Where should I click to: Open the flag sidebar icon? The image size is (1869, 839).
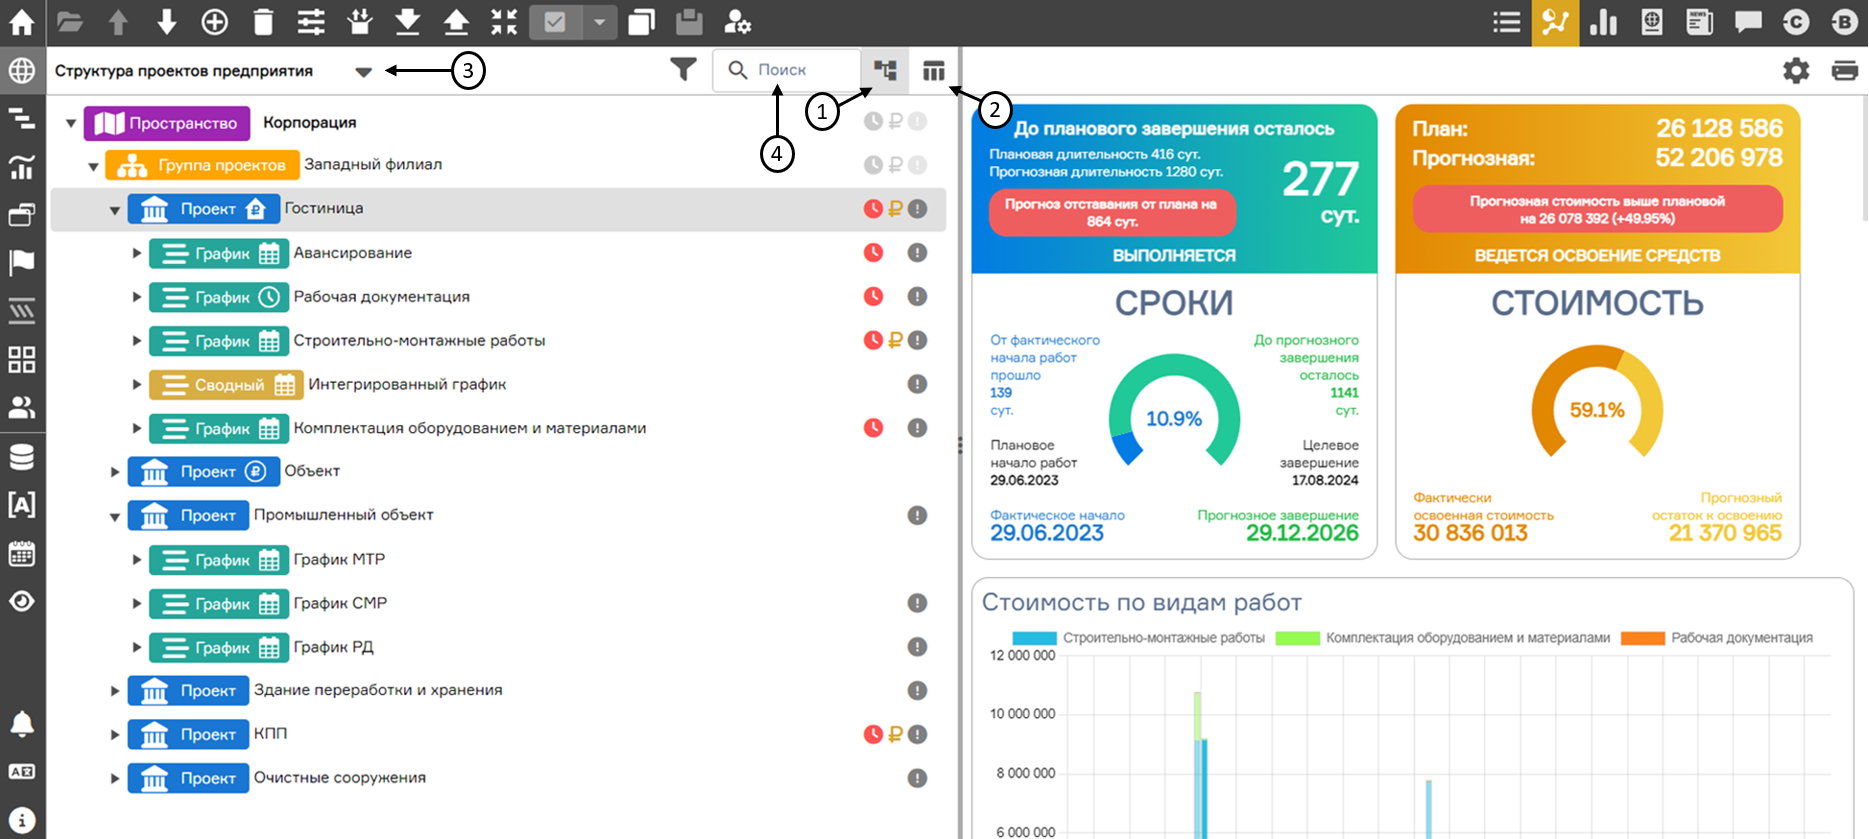pos(21,263)
